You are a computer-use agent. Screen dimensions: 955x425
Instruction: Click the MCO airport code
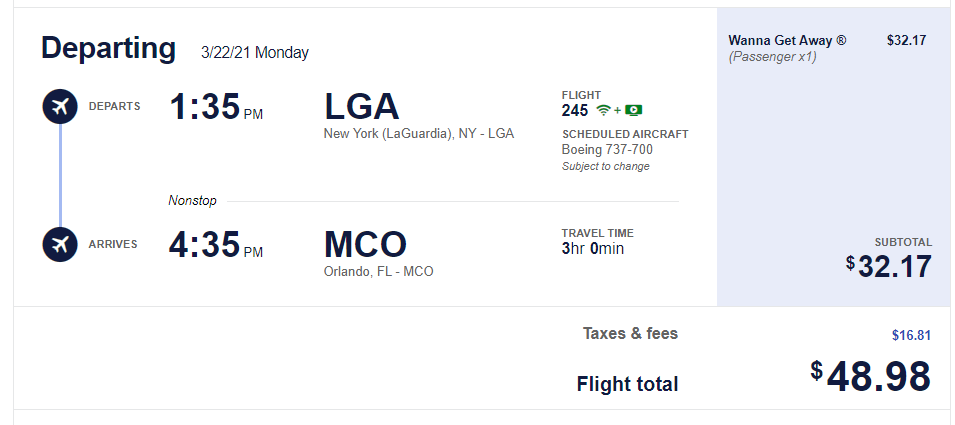click(365, 245)
